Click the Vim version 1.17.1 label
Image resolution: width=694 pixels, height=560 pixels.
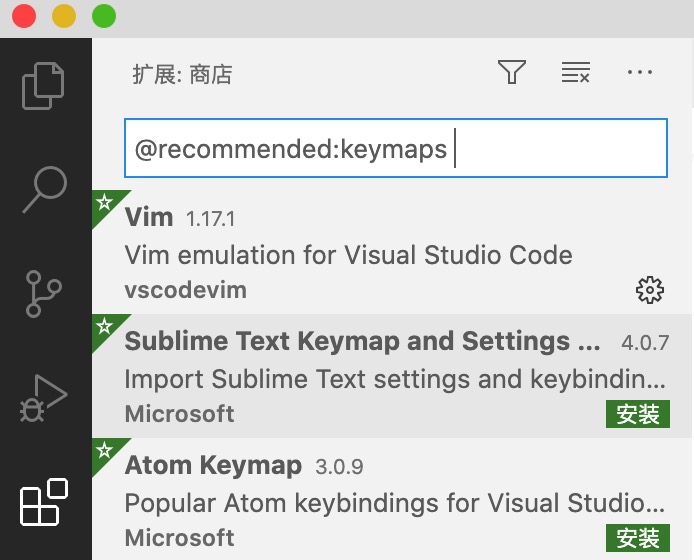[x=211, y=219]
